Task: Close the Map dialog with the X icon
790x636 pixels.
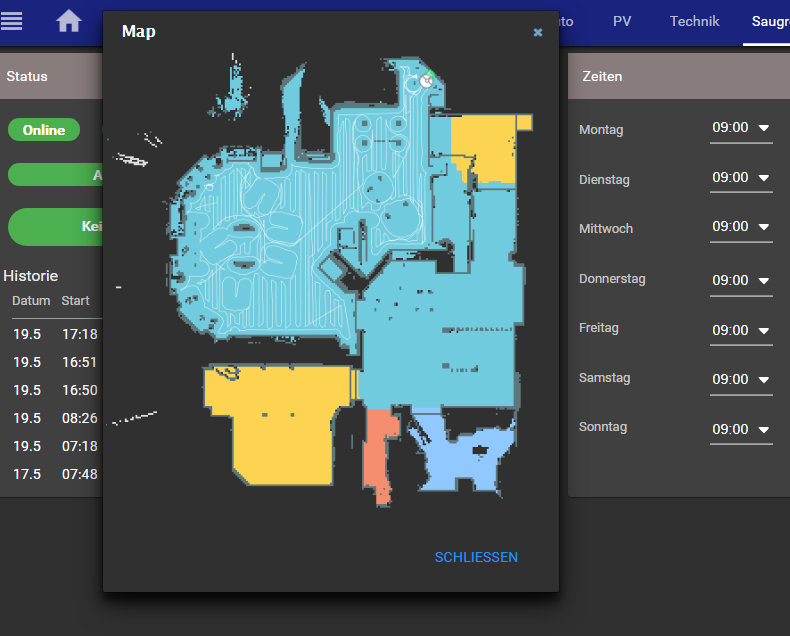Action: (538, 32)
